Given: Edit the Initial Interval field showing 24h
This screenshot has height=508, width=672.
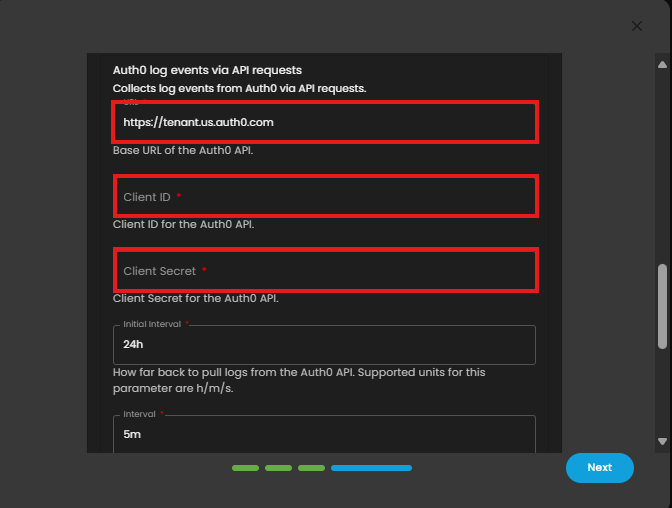Looking at the screenshot, I should (x=324, y=345).
